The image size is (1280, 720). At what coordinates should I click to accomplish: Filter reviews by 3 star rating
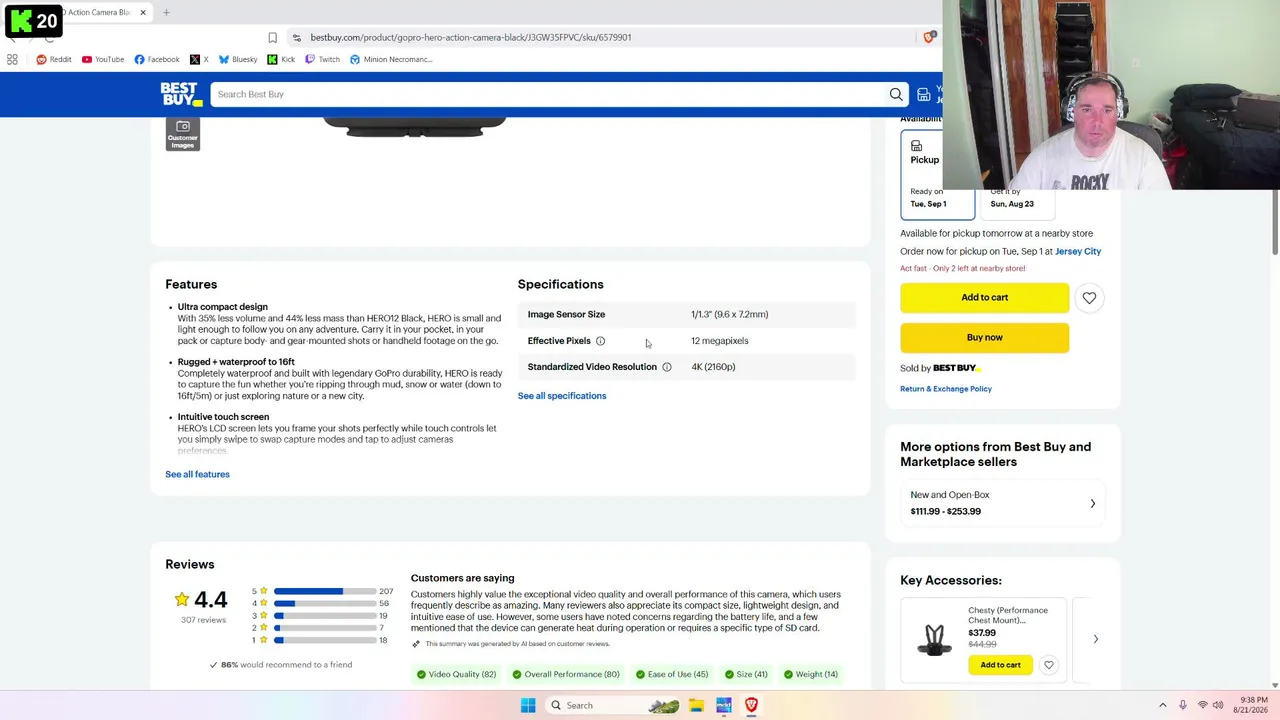point(321,615)
